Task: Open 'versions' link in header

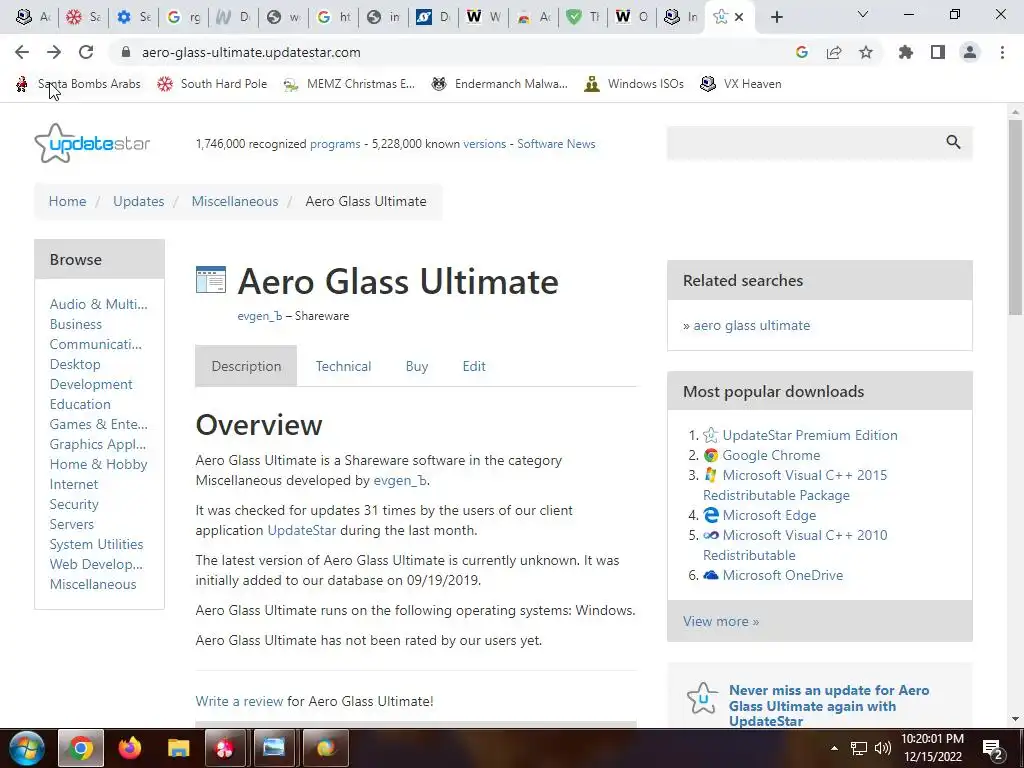Action: (485, 144)
